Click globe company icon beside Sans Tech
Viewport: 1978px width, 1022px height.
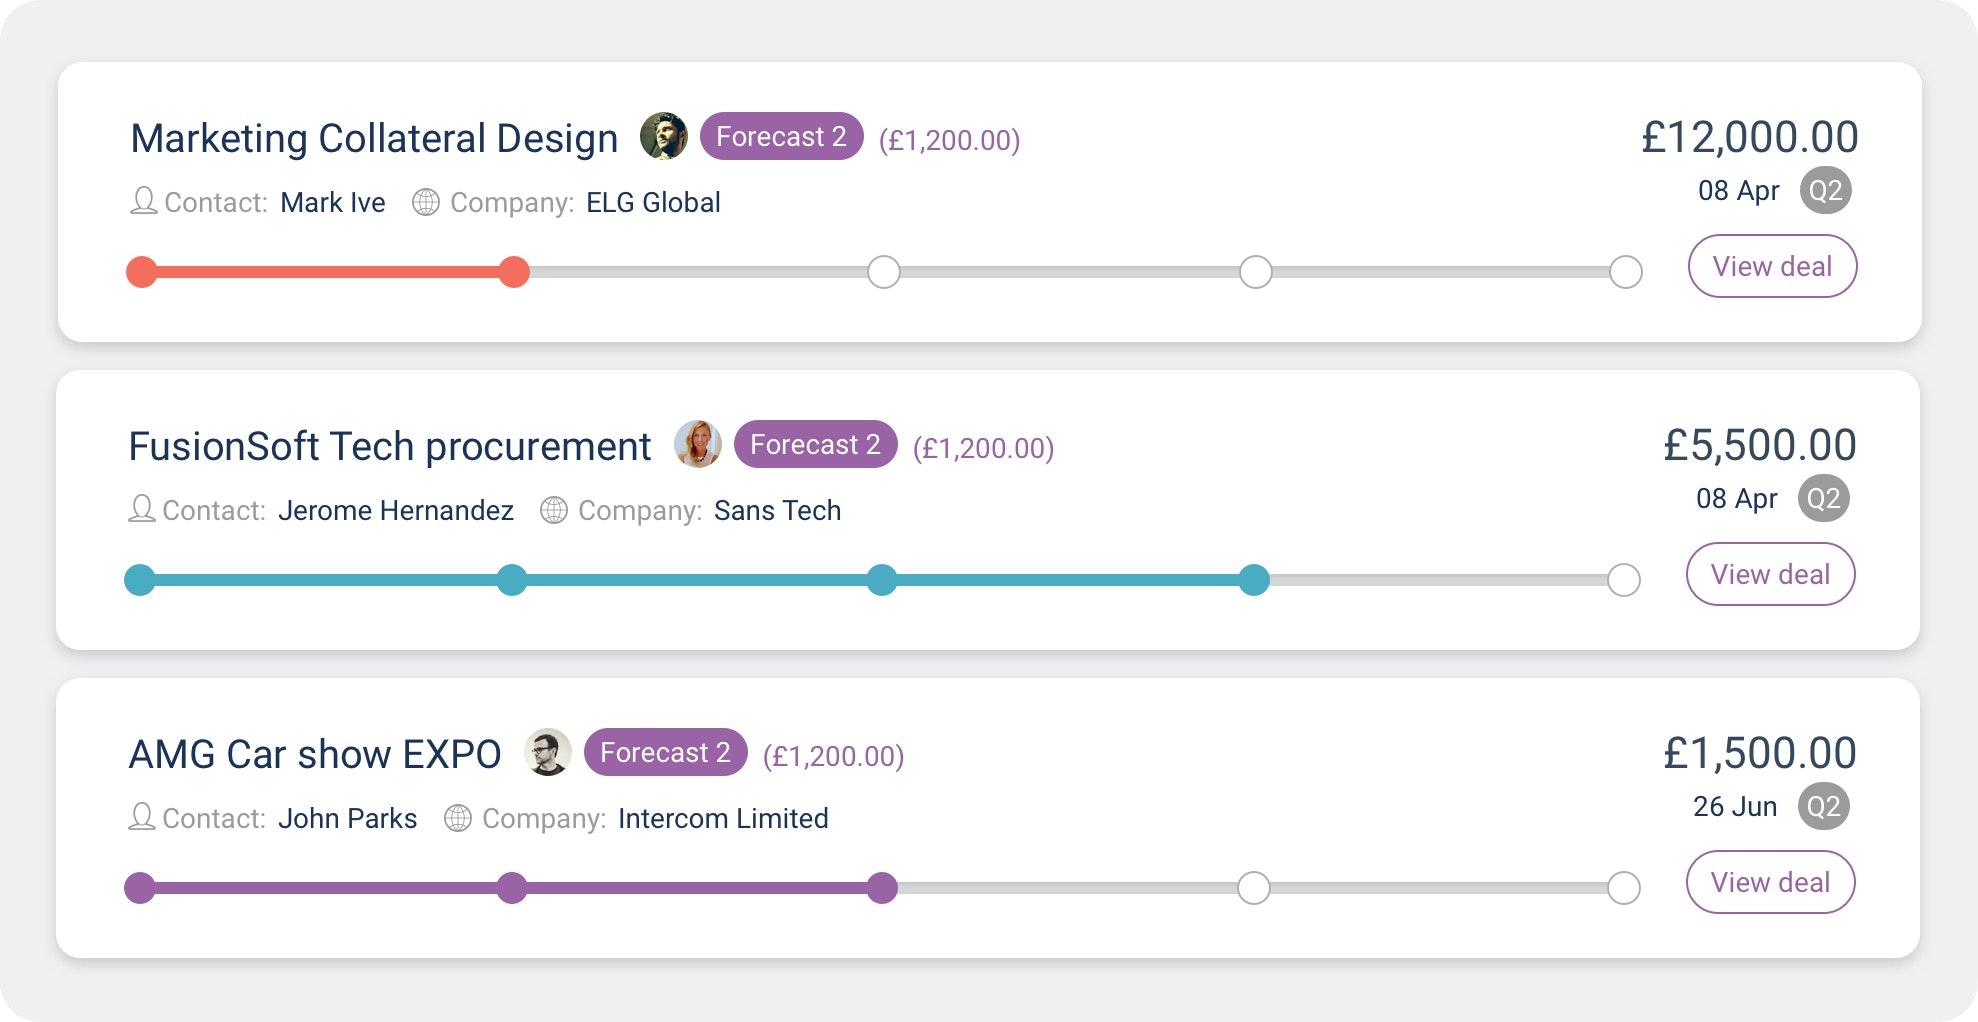click(554, 510)
